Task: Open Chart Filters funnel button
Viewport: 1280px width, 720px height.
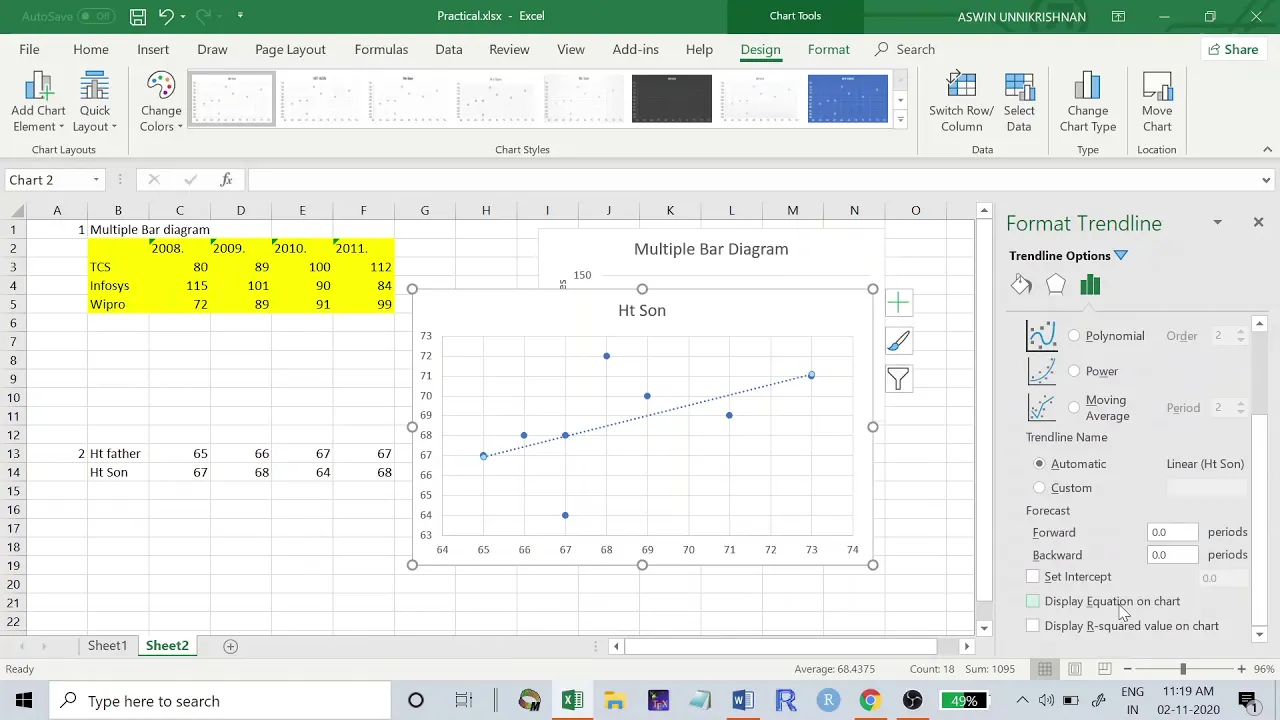Action: coord(898,379)
